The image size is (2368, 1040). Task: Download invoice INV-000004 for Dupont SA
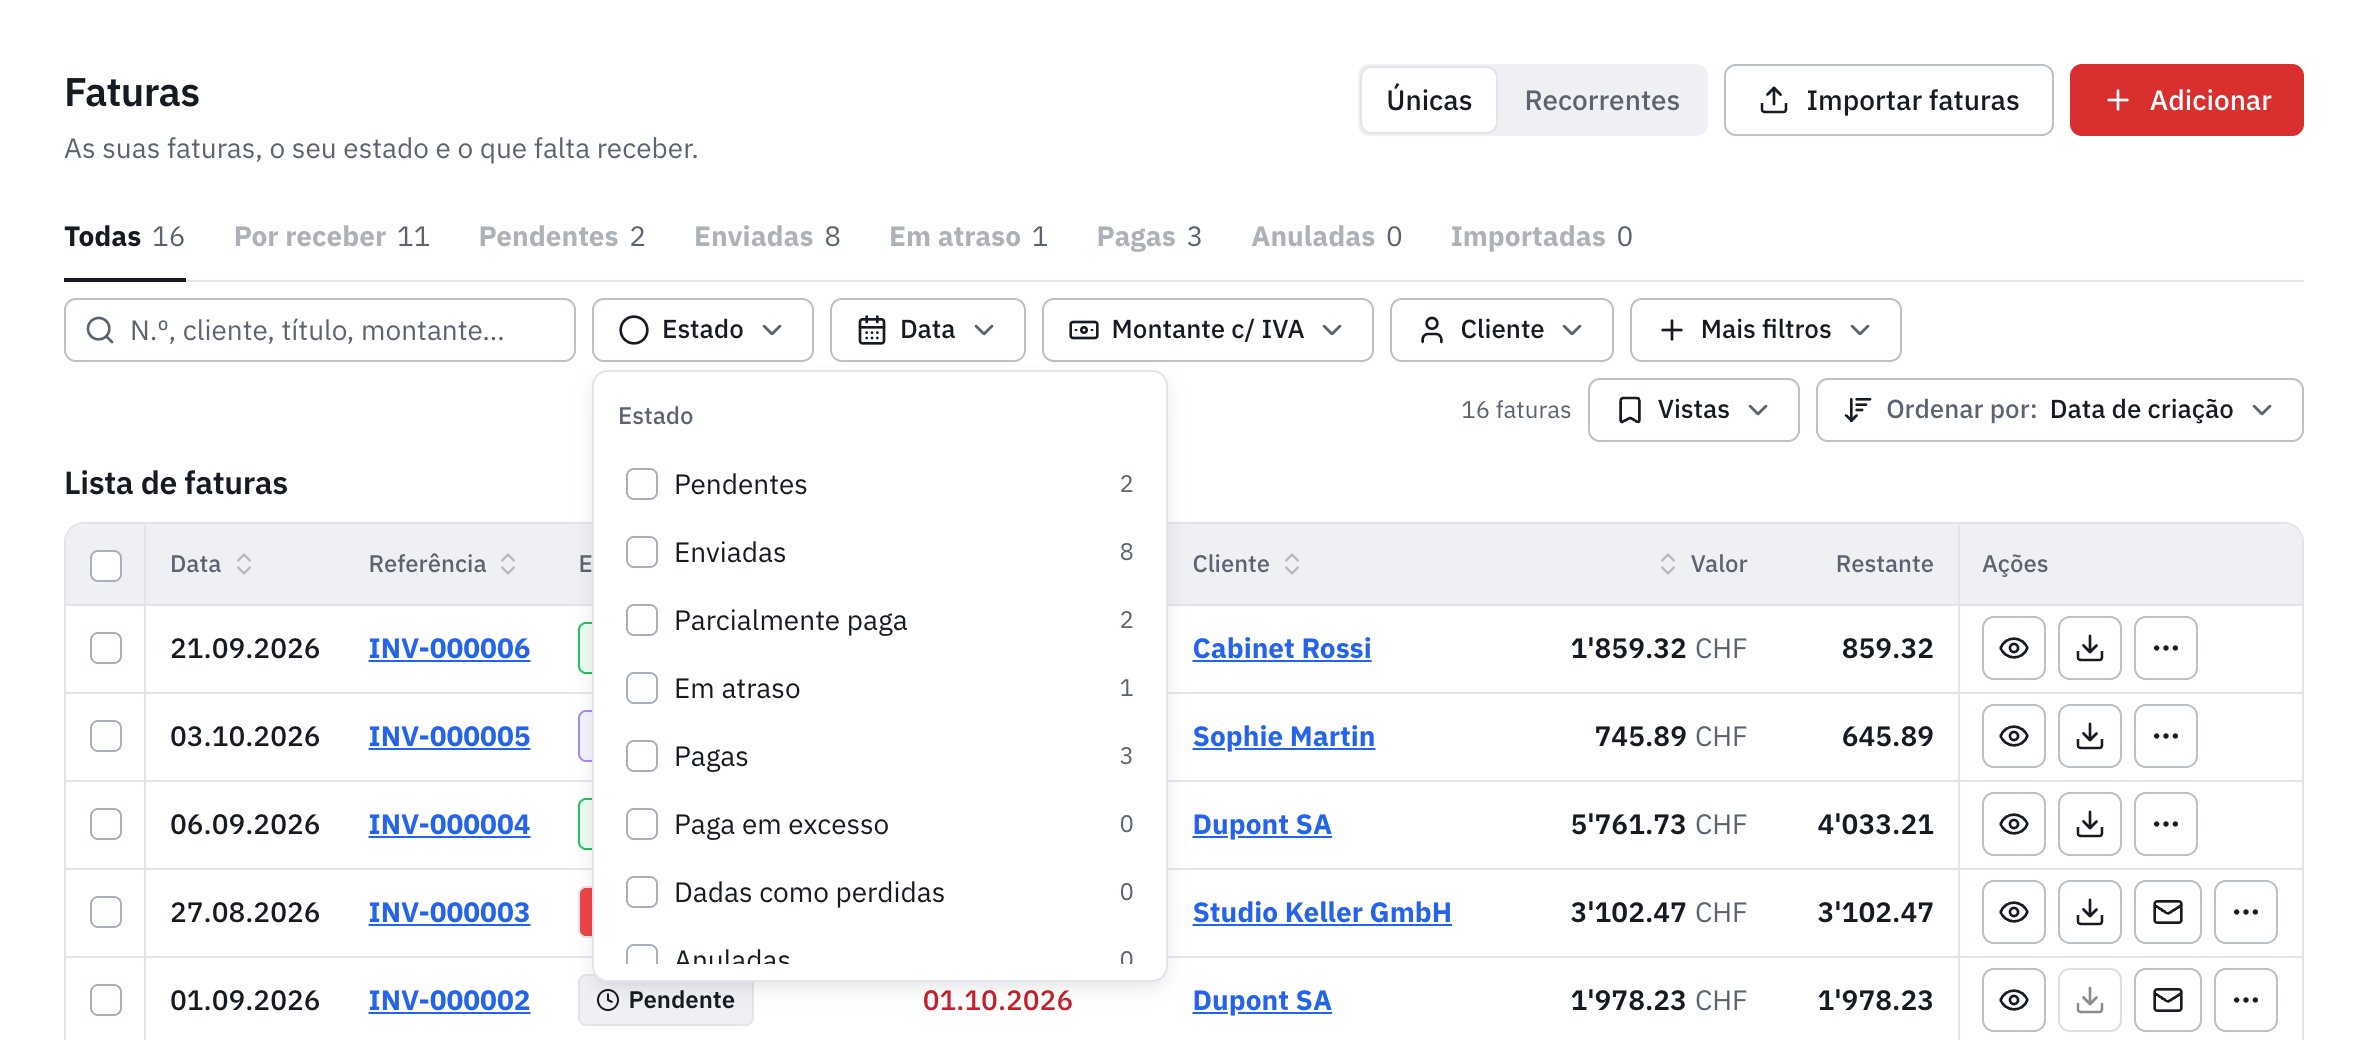pos(2089,824)
